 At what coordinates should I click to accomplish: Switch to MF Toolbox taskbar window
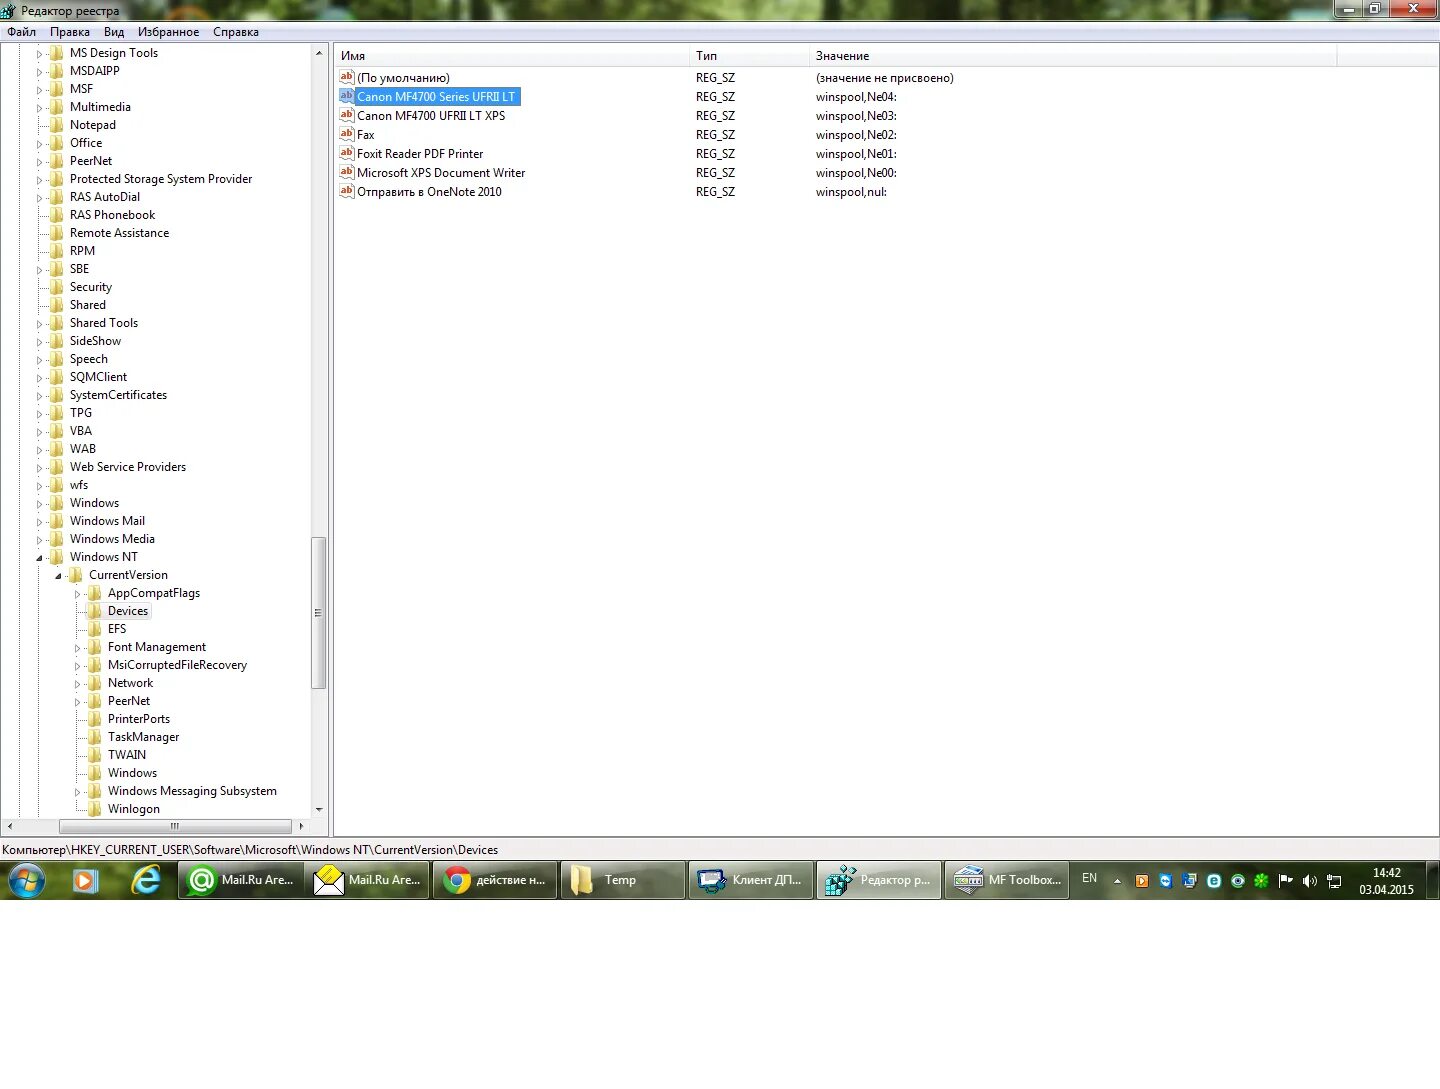coord(1007,880)
